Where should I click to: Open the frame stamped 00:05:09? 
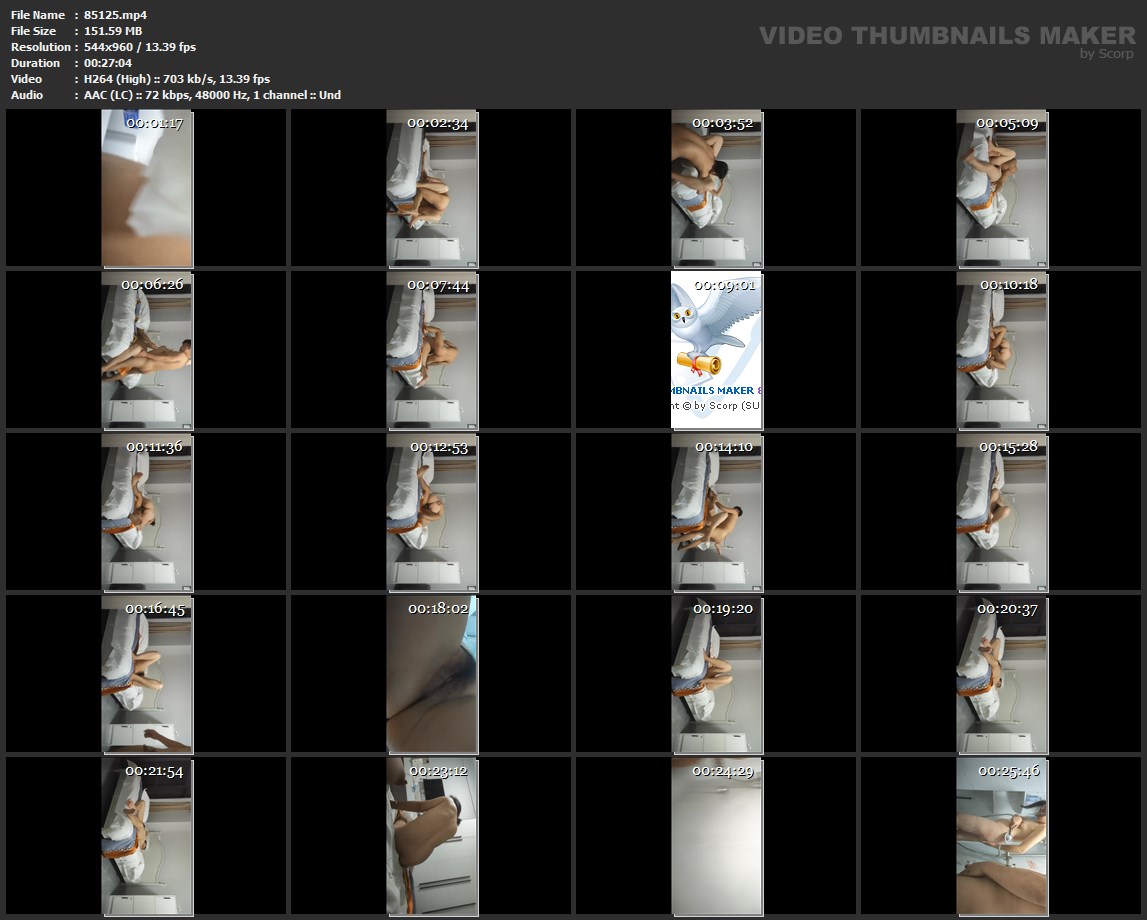[x=1001, y=188]
